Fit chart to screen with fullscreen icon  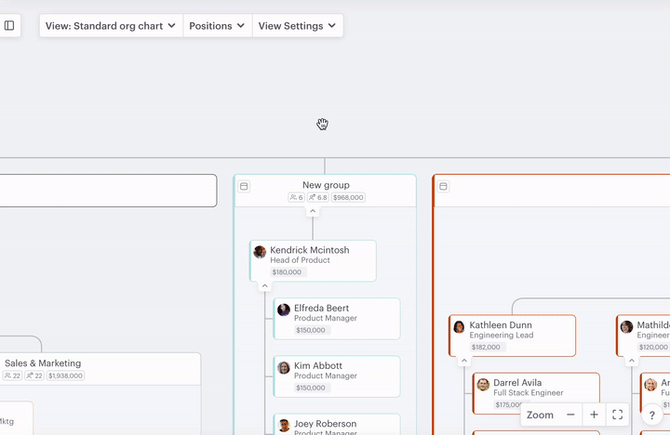coord(617,414)
